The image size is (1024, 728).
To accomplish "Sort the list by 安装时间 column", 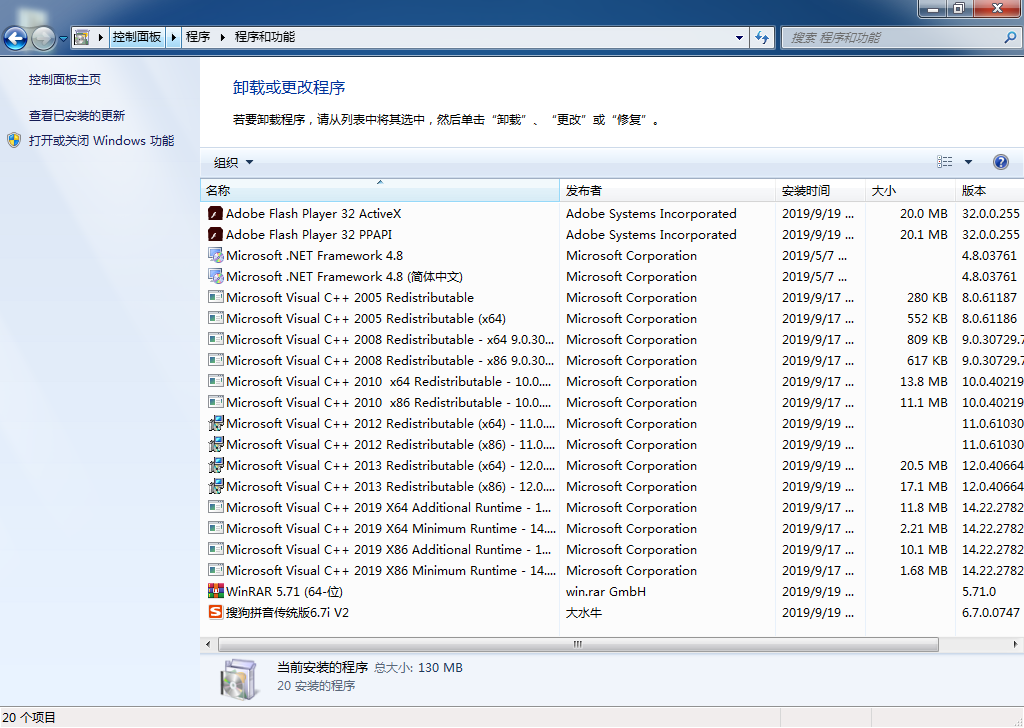I will click(820, 191).
